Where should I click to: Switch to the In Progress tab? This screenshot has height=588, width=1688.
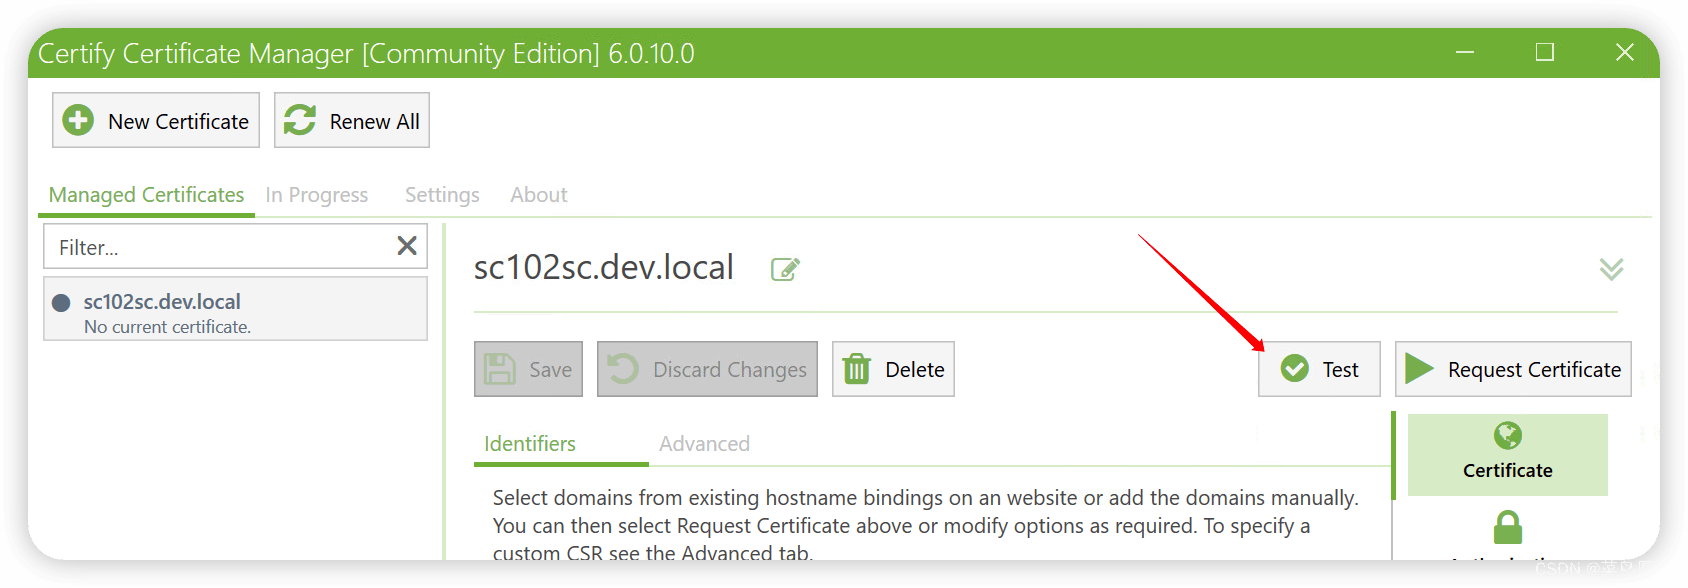tap(317, 195)
